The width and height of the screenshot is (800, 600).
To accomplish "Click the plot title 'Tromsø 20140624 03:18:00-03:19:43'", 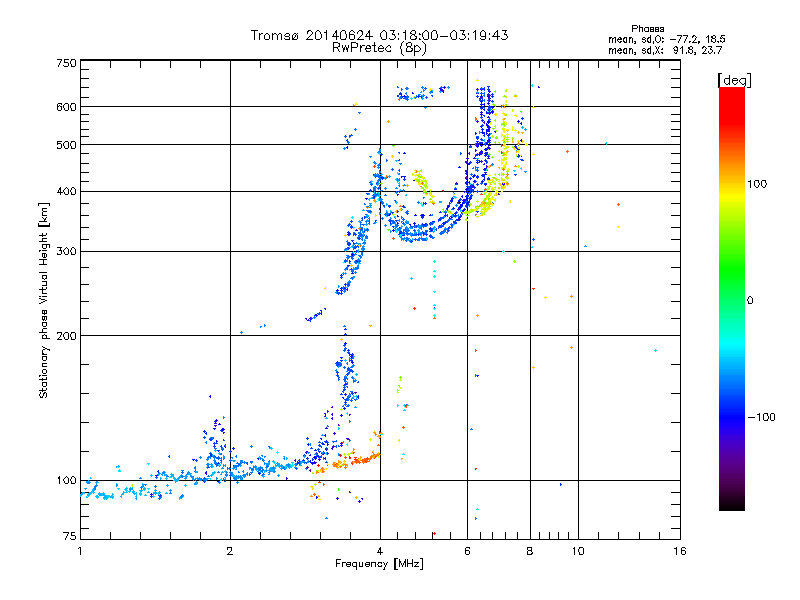I will 379,35.
